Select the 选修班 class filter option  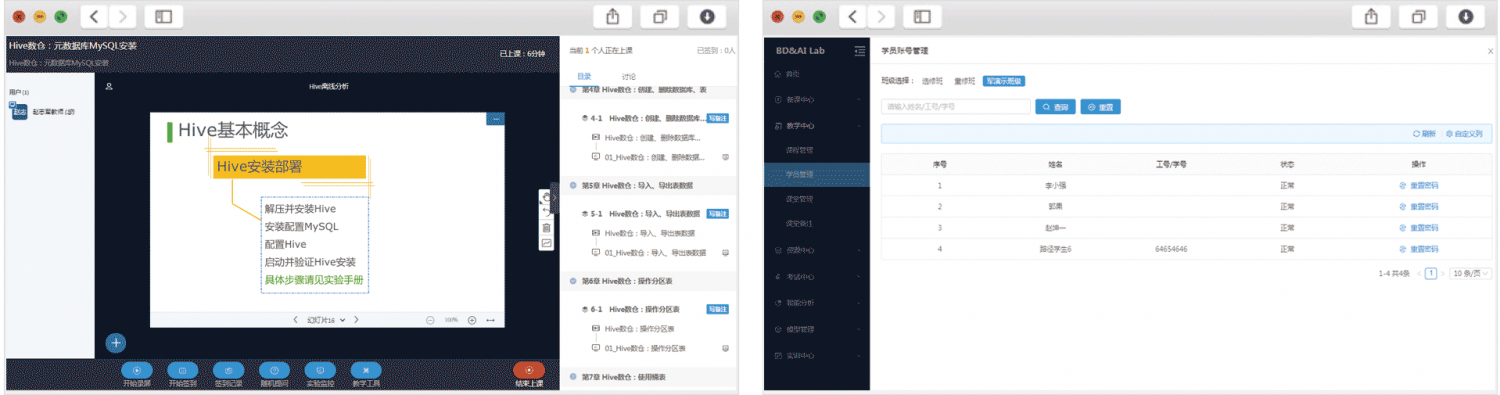tap(932, 81)
